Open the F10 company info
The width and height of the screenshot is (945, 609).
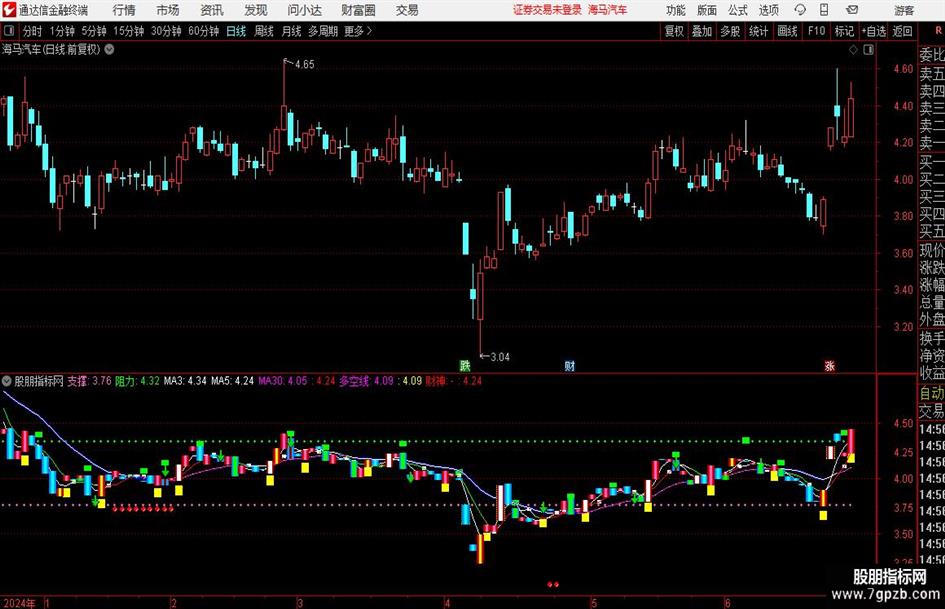click(x=816, y=31)
